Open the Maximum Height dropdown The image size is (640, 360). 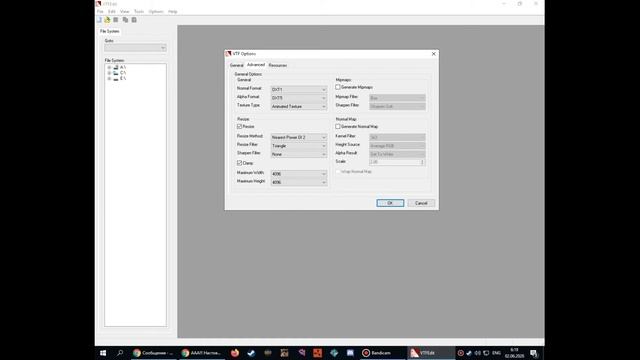(x=299, y=182)
